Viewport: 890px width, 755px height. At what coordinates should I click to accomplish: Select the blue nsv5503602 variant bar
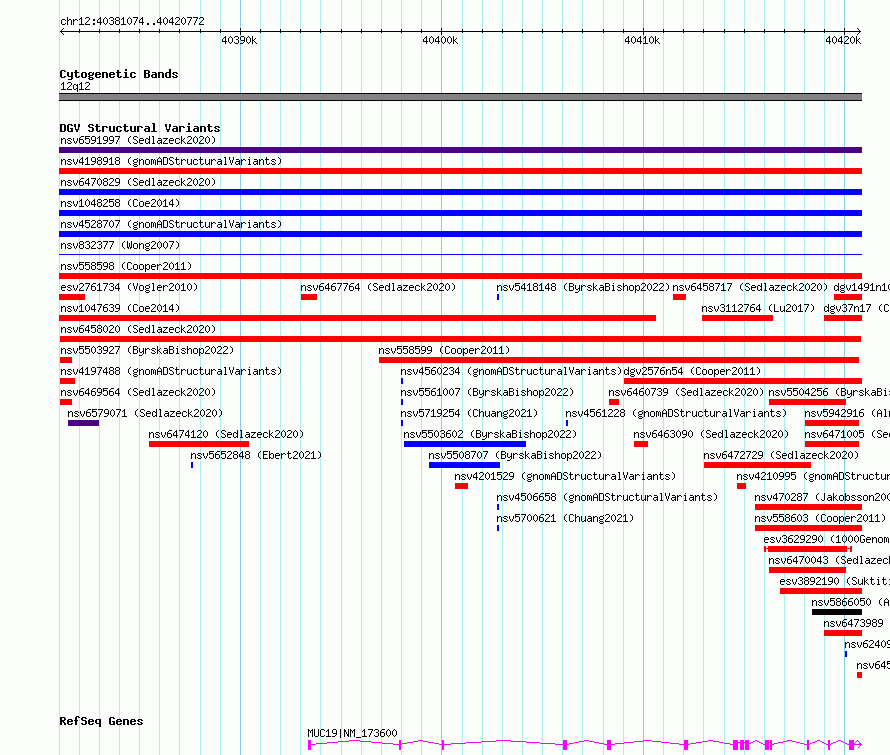coord(465,444)
